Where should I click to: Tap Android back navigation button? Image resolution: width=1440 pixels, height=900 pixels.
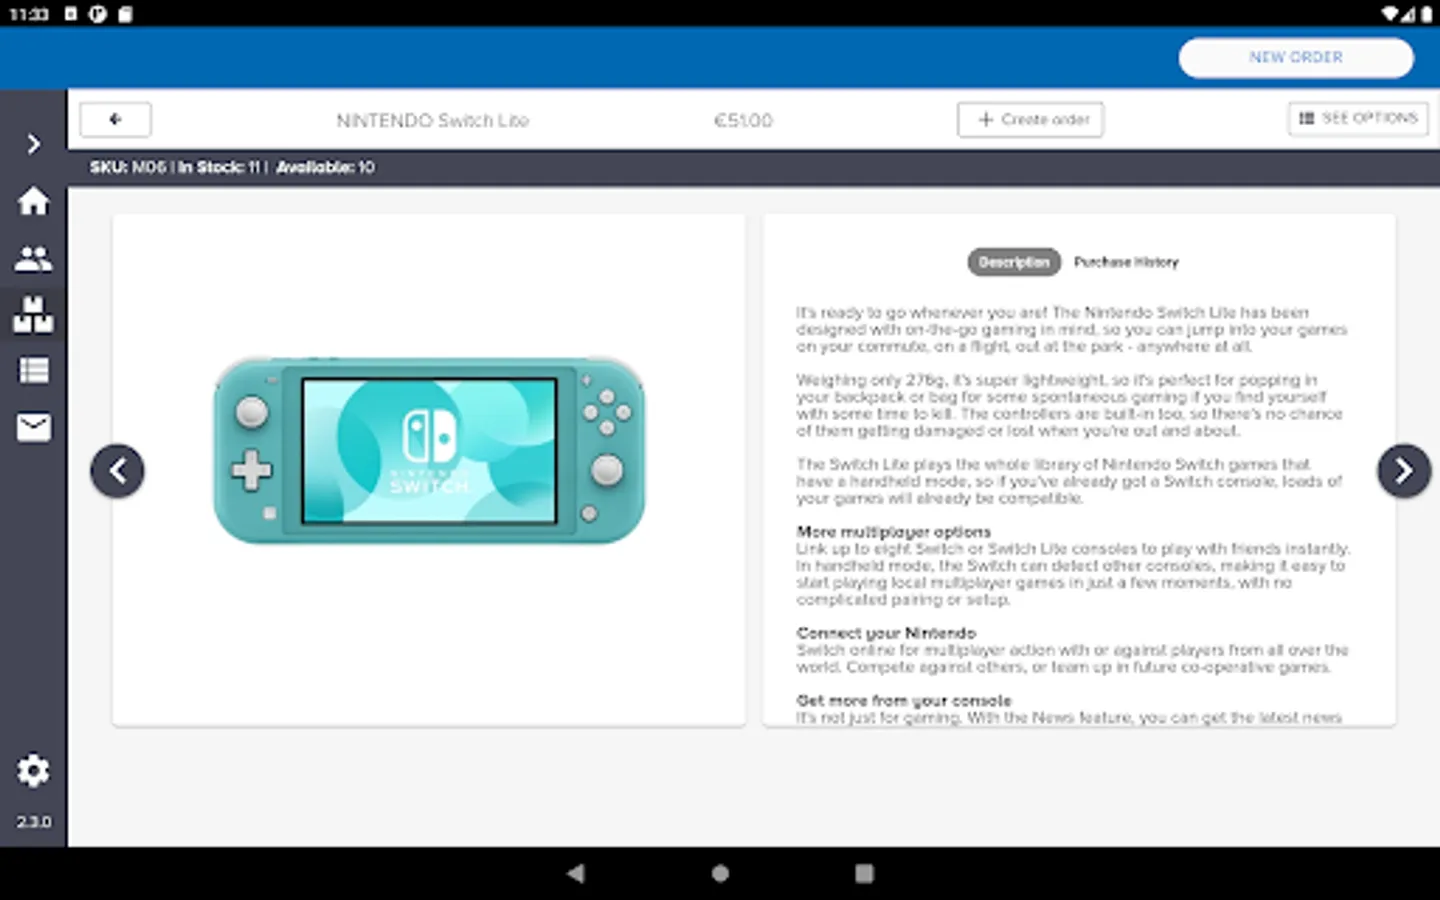point(575,873)
